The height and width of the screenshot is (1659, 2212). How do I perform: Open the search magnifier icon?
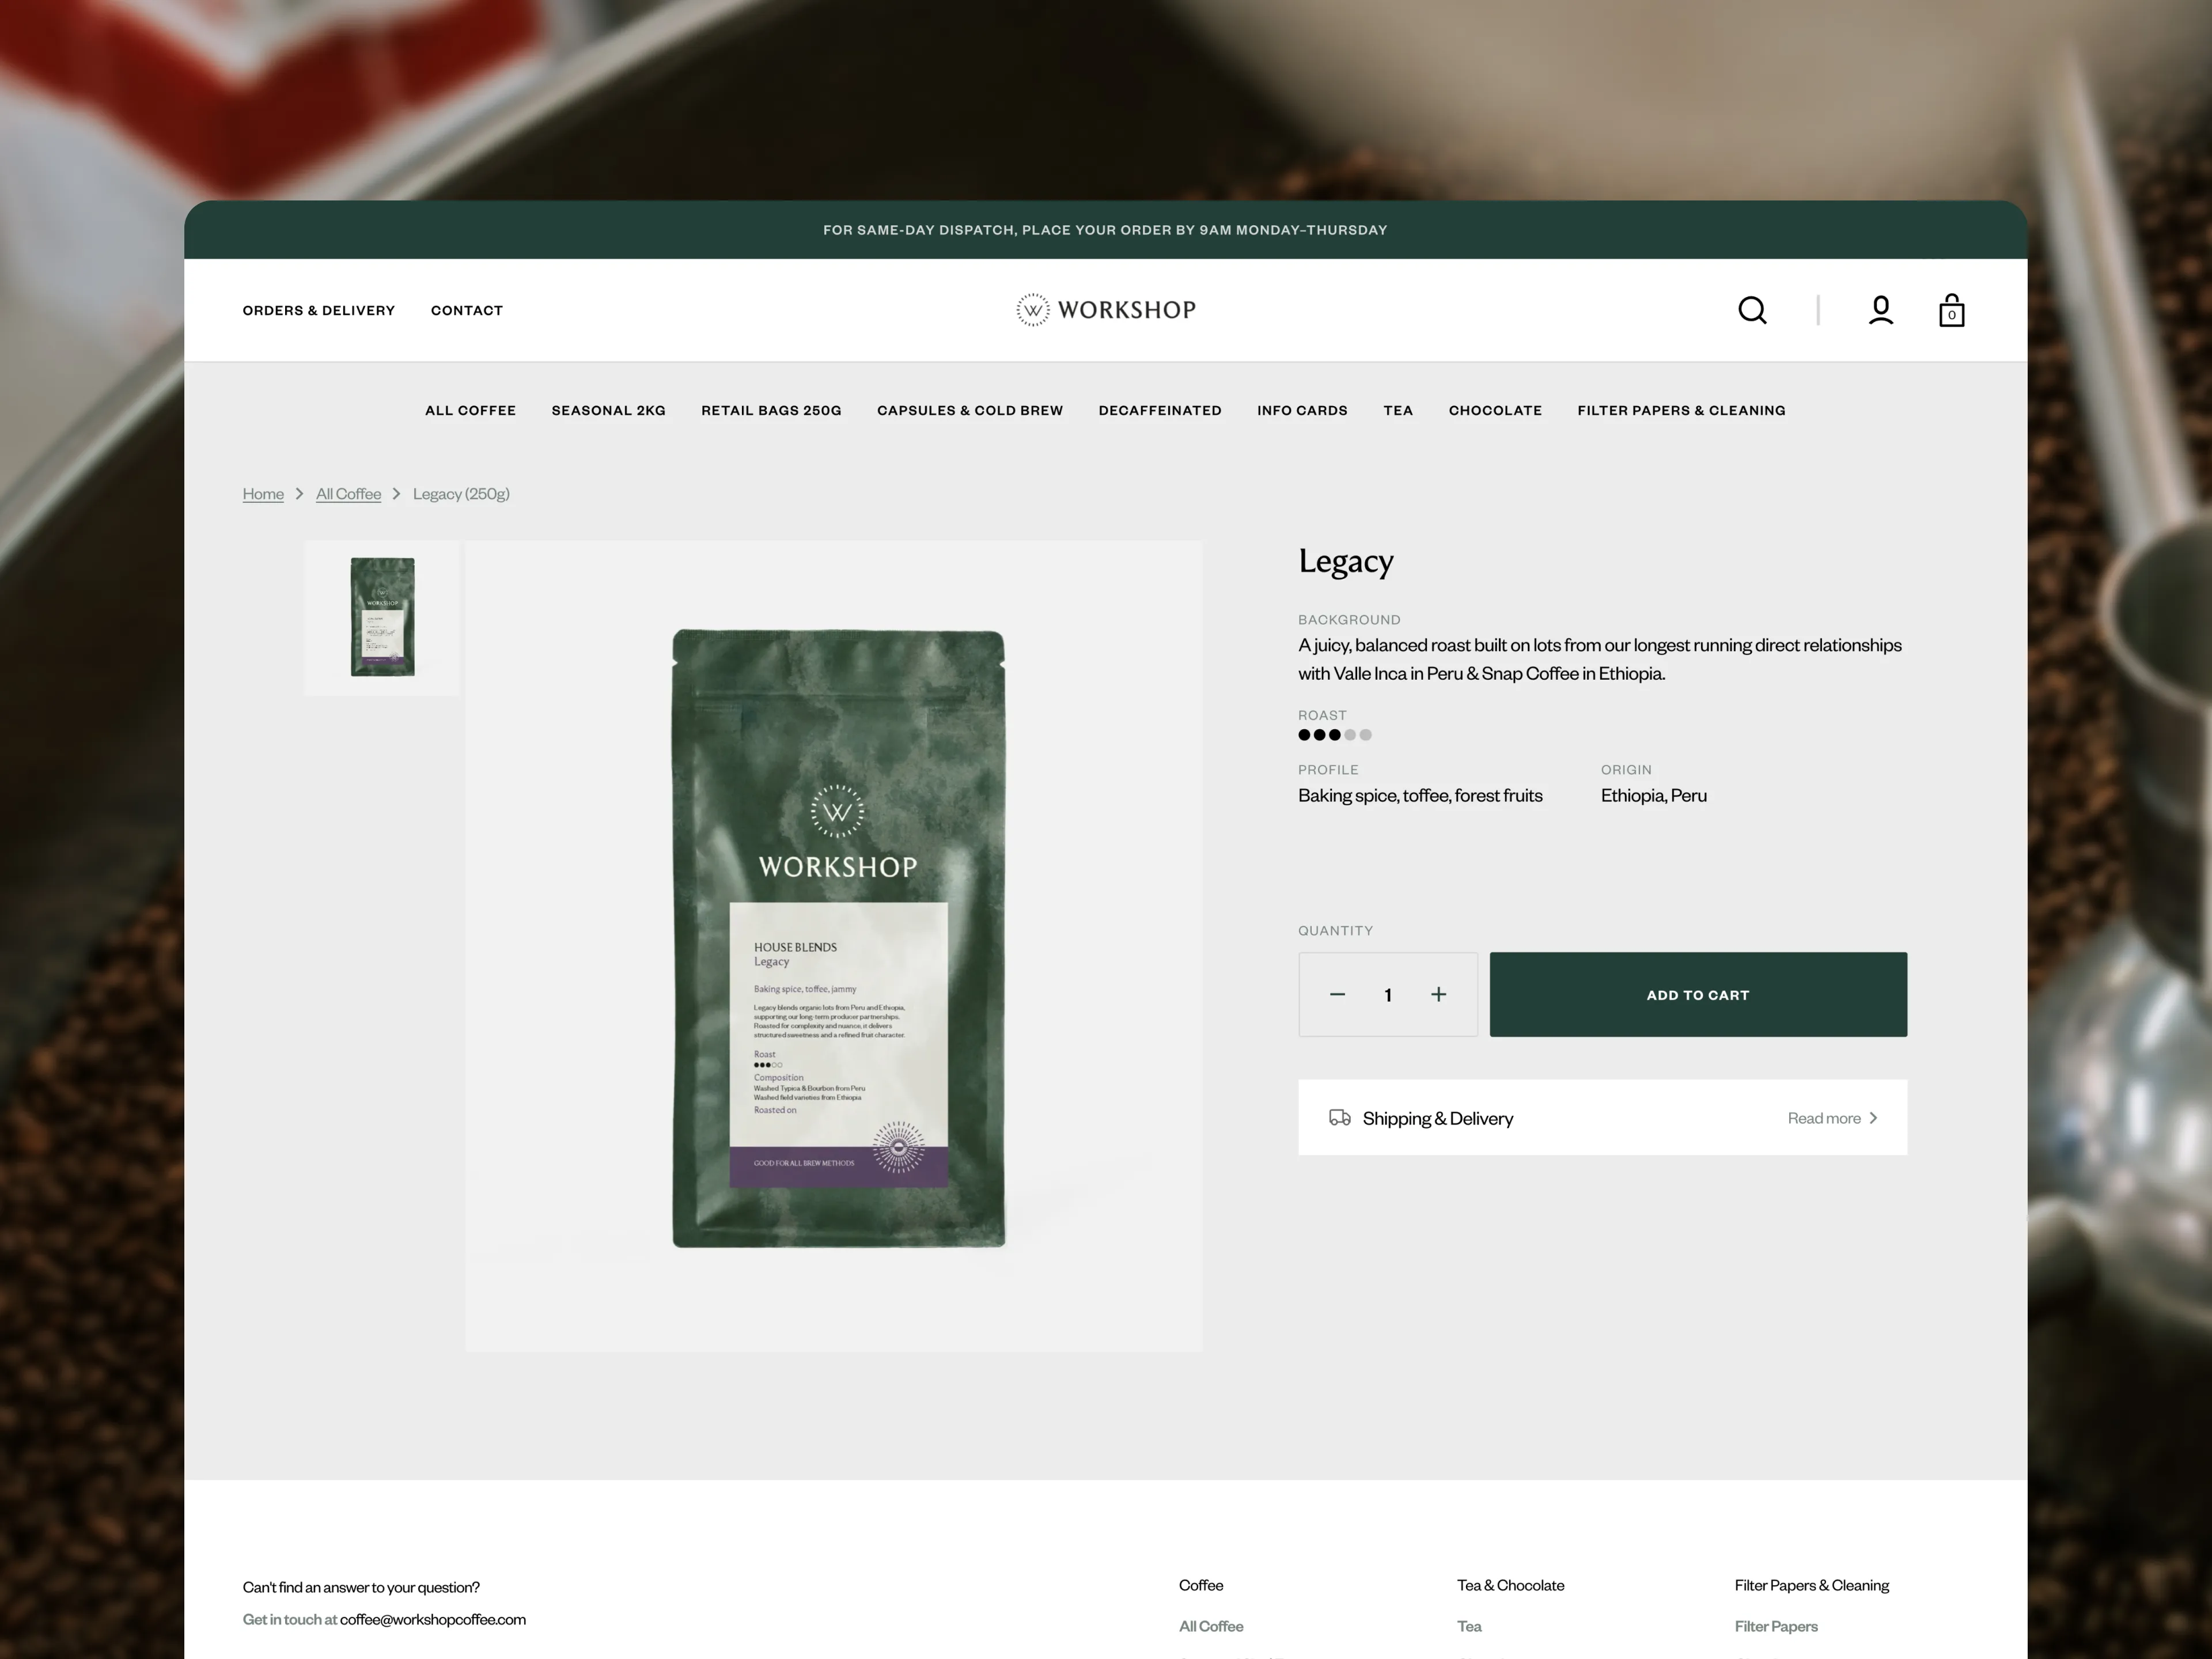tap(1752, 310)
